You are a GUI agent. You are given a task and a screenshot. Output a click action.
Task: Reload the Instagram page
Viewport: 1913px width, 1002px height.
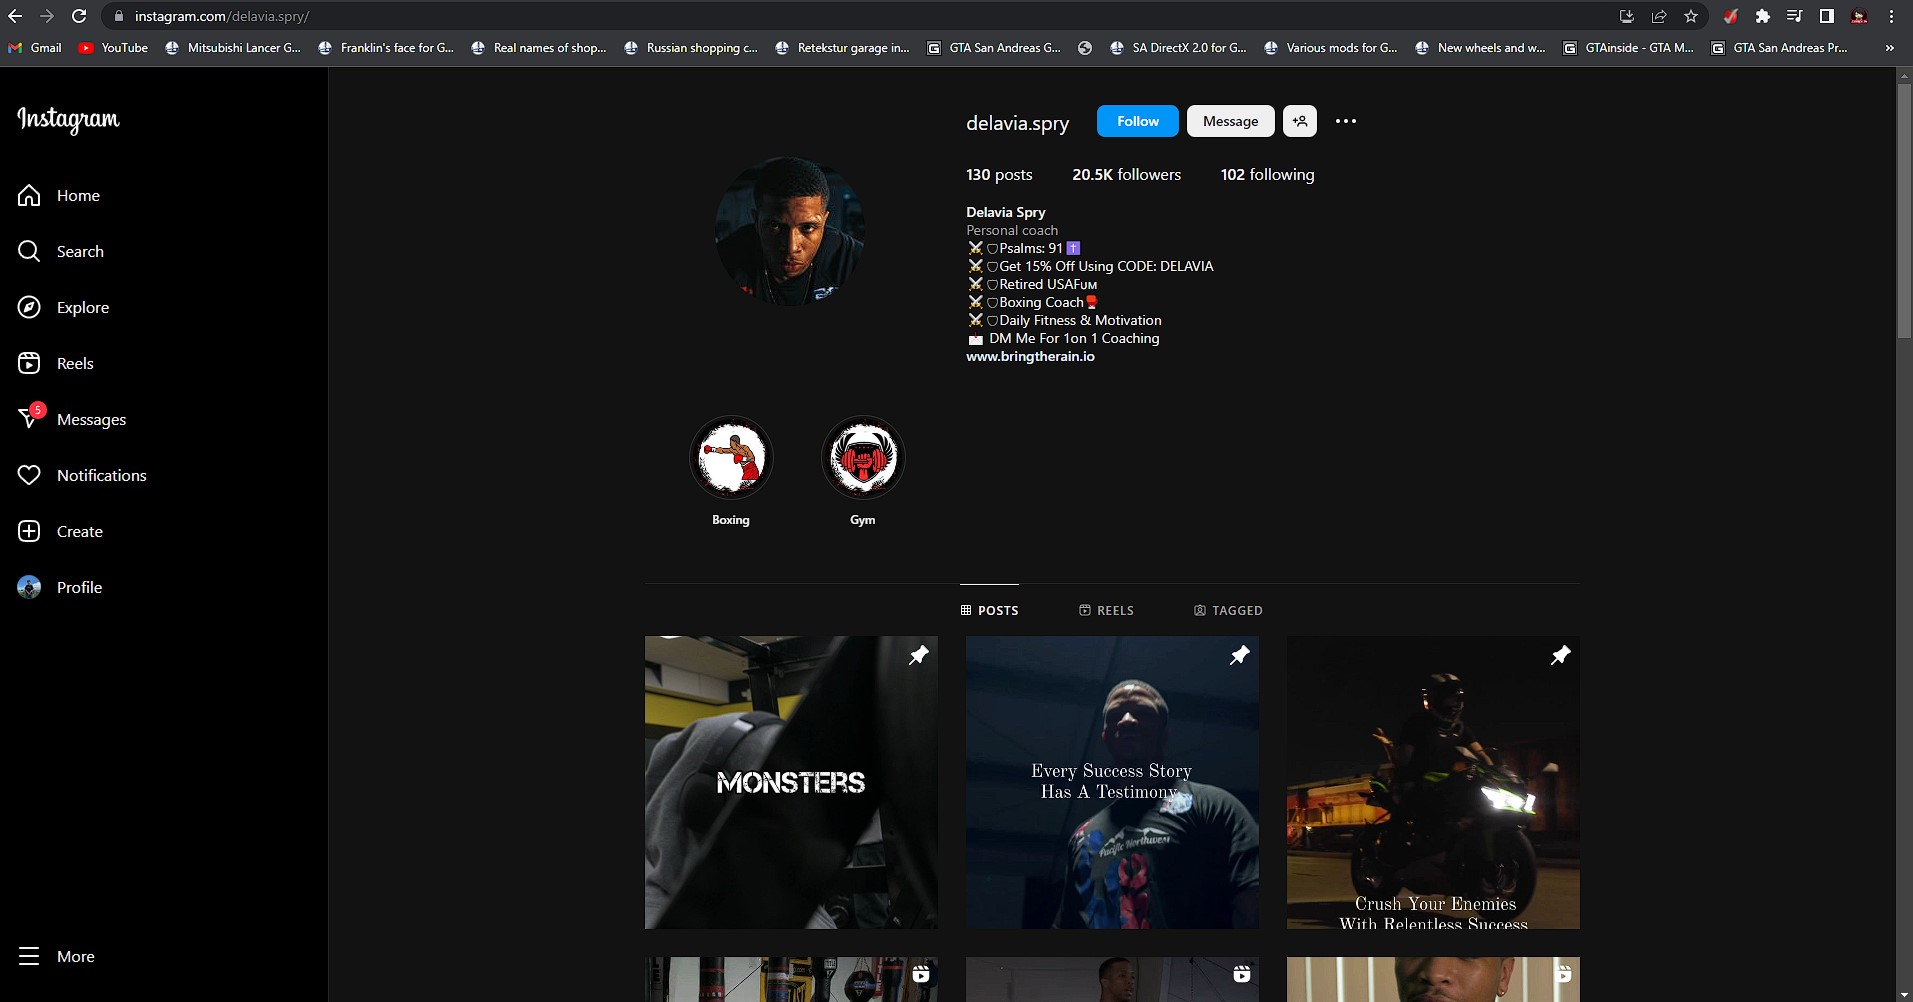[x=79, y=16]
